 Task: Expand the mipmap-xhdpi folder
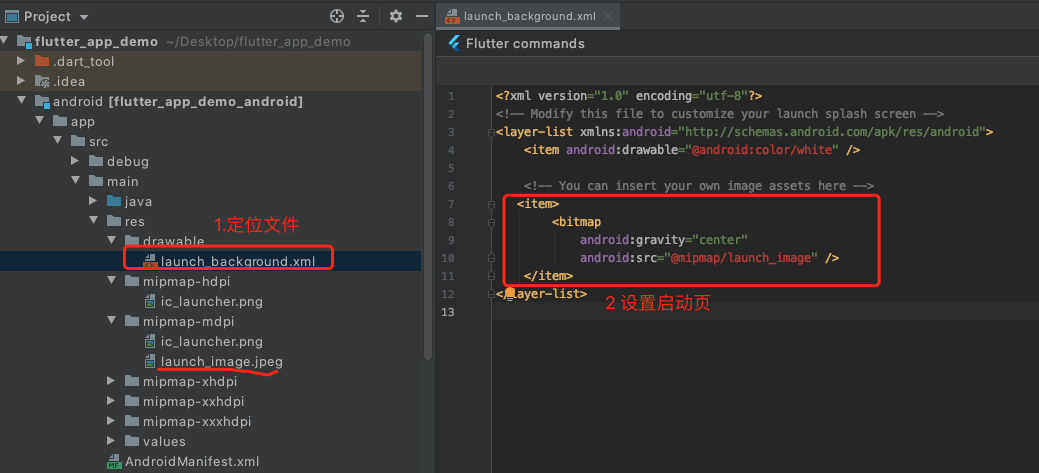[111, 381]
